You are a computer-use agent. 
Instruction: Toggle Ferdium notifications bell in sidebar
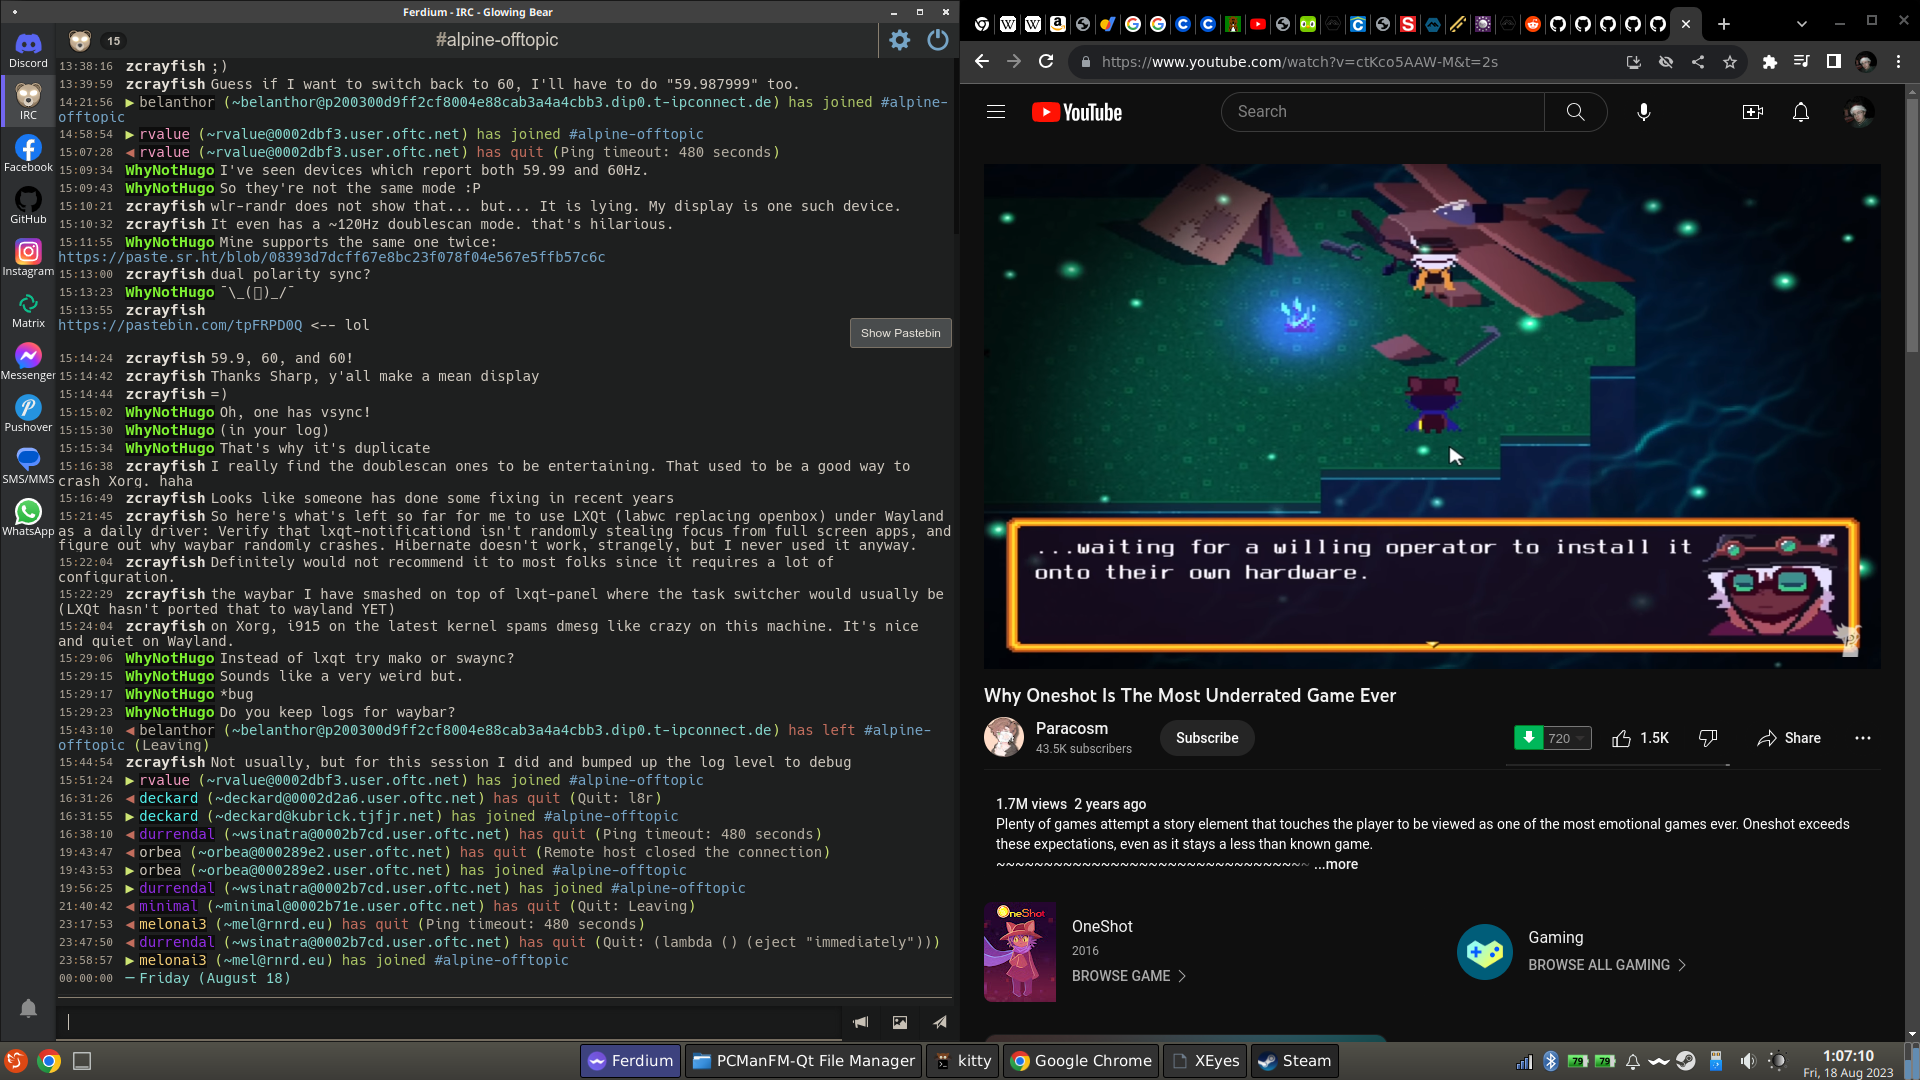(x=28, y=1008)
